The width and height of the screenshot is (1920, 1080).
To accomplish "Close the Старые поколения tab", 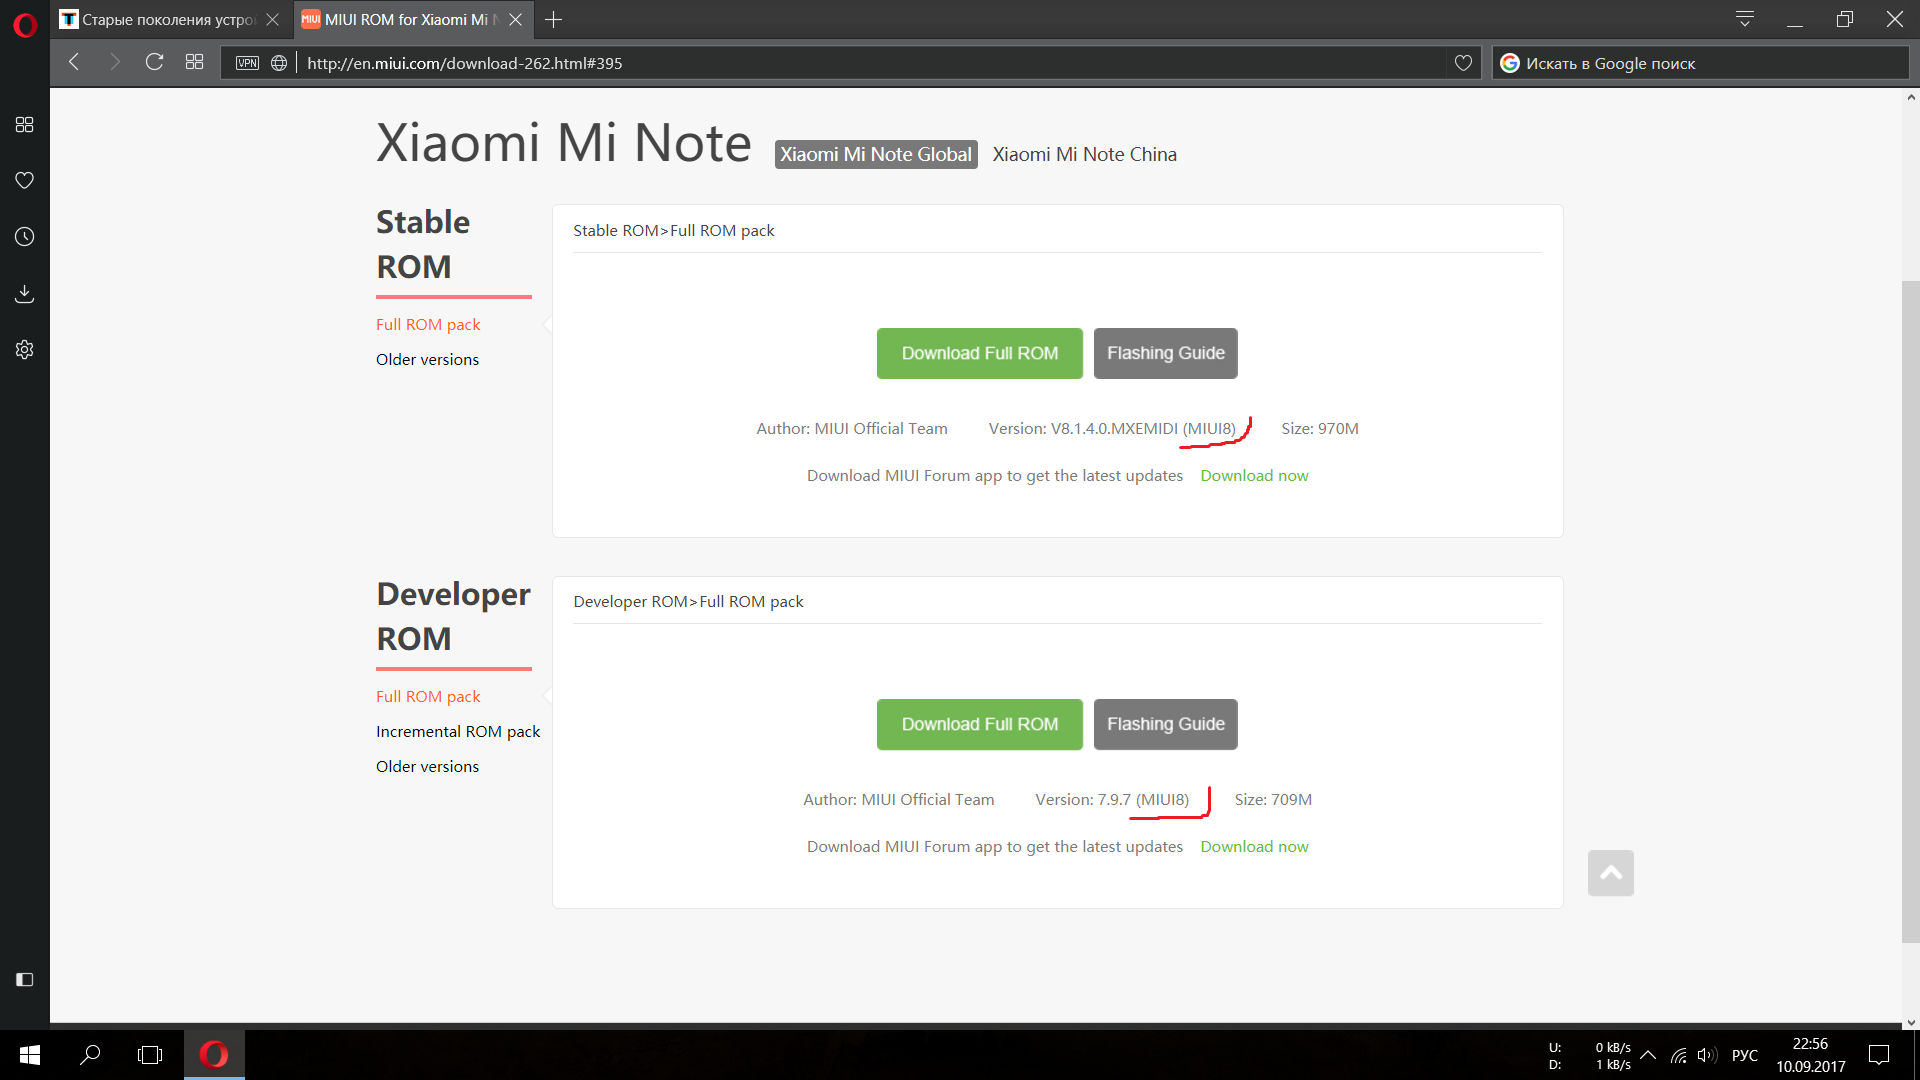I will pos(272,19).
